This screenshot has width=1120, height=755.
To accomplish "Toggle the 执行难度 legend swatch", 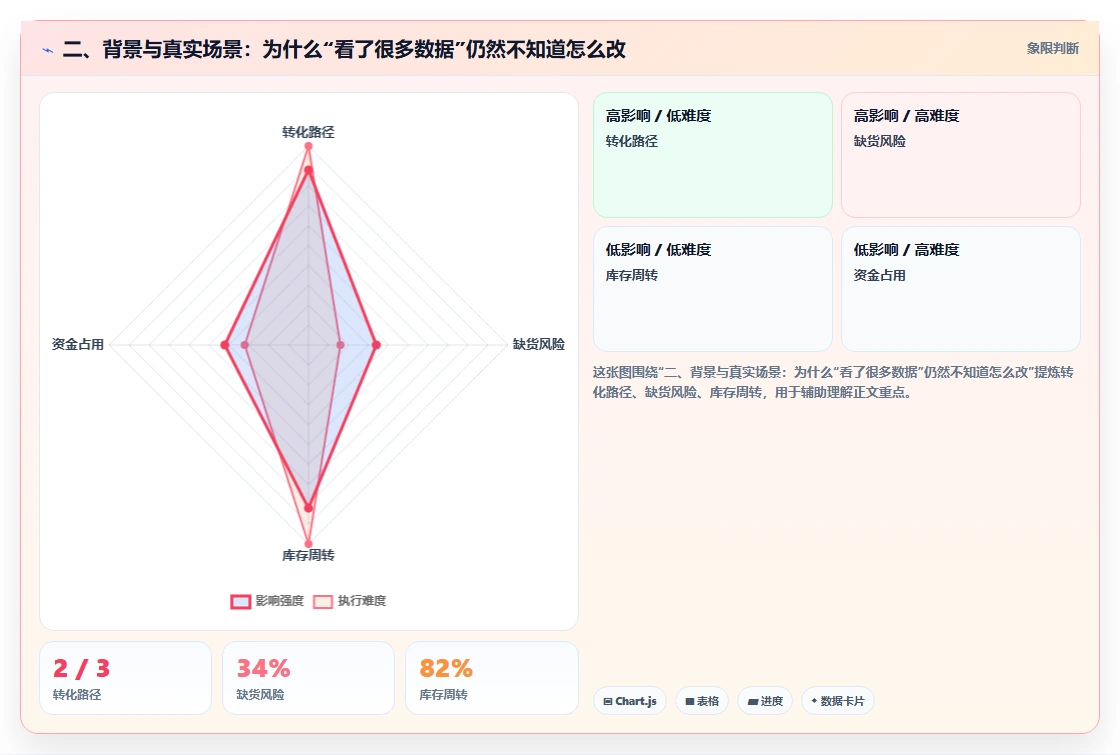I will pyautogui.click(x=323, y=601).
